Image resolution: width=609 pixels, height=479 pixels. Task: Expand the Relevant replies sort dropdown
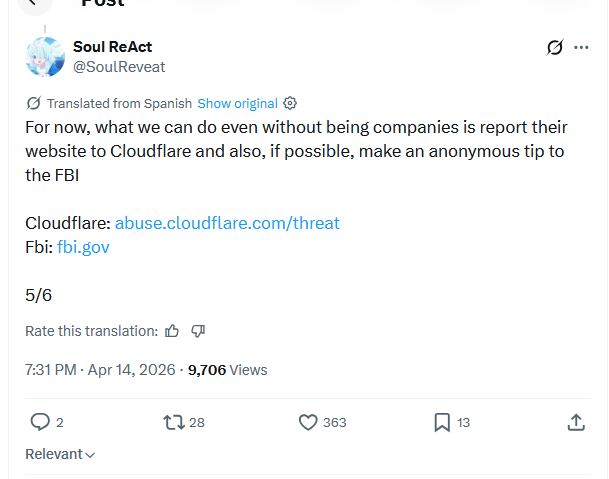tap(60, 454)
